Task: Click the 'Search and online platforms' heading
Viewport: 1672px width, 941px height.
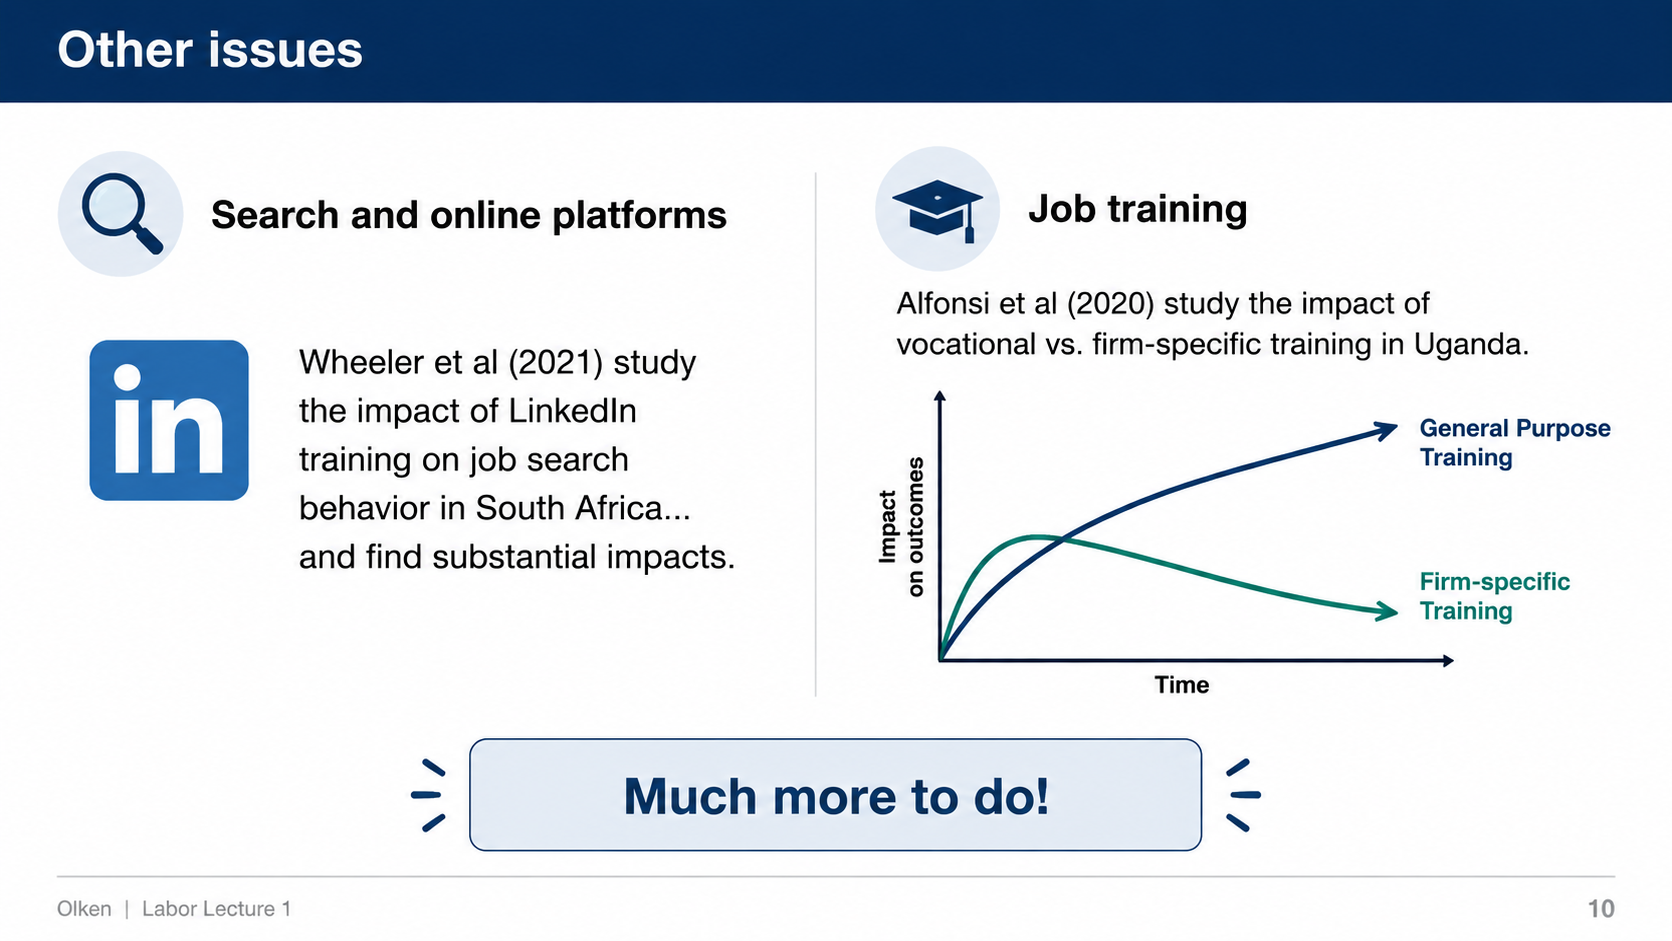Action: (468, 215)
